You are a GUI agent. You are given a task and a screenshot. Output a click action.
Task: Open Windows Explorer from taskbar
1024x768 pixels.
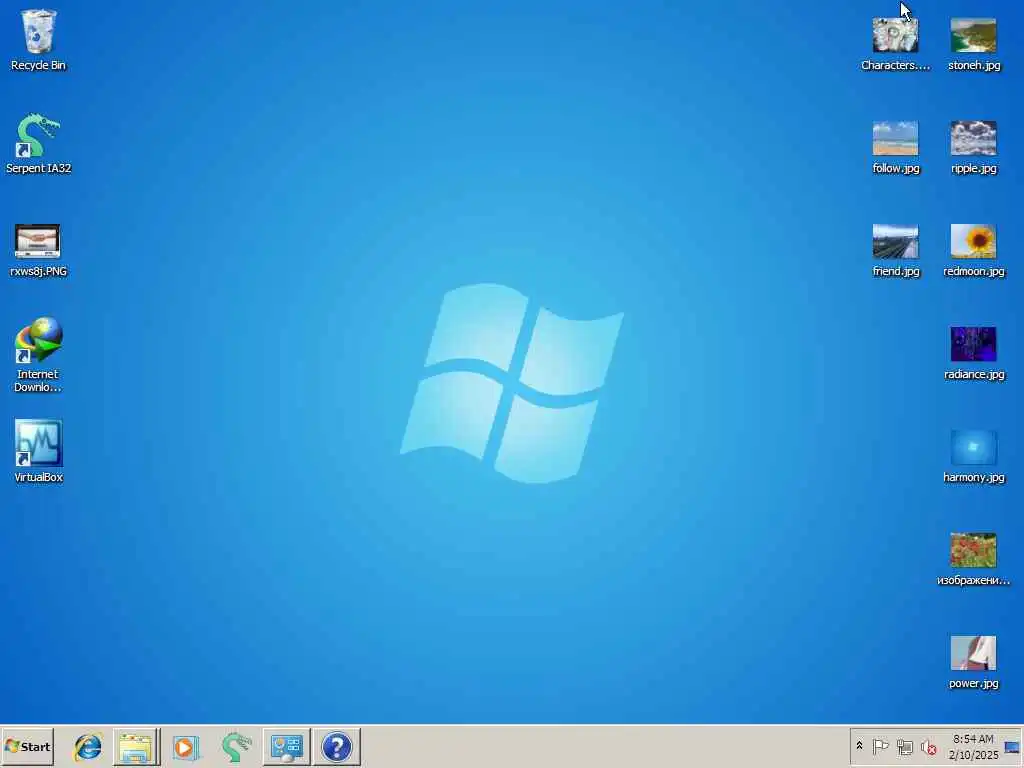point(136,746)
